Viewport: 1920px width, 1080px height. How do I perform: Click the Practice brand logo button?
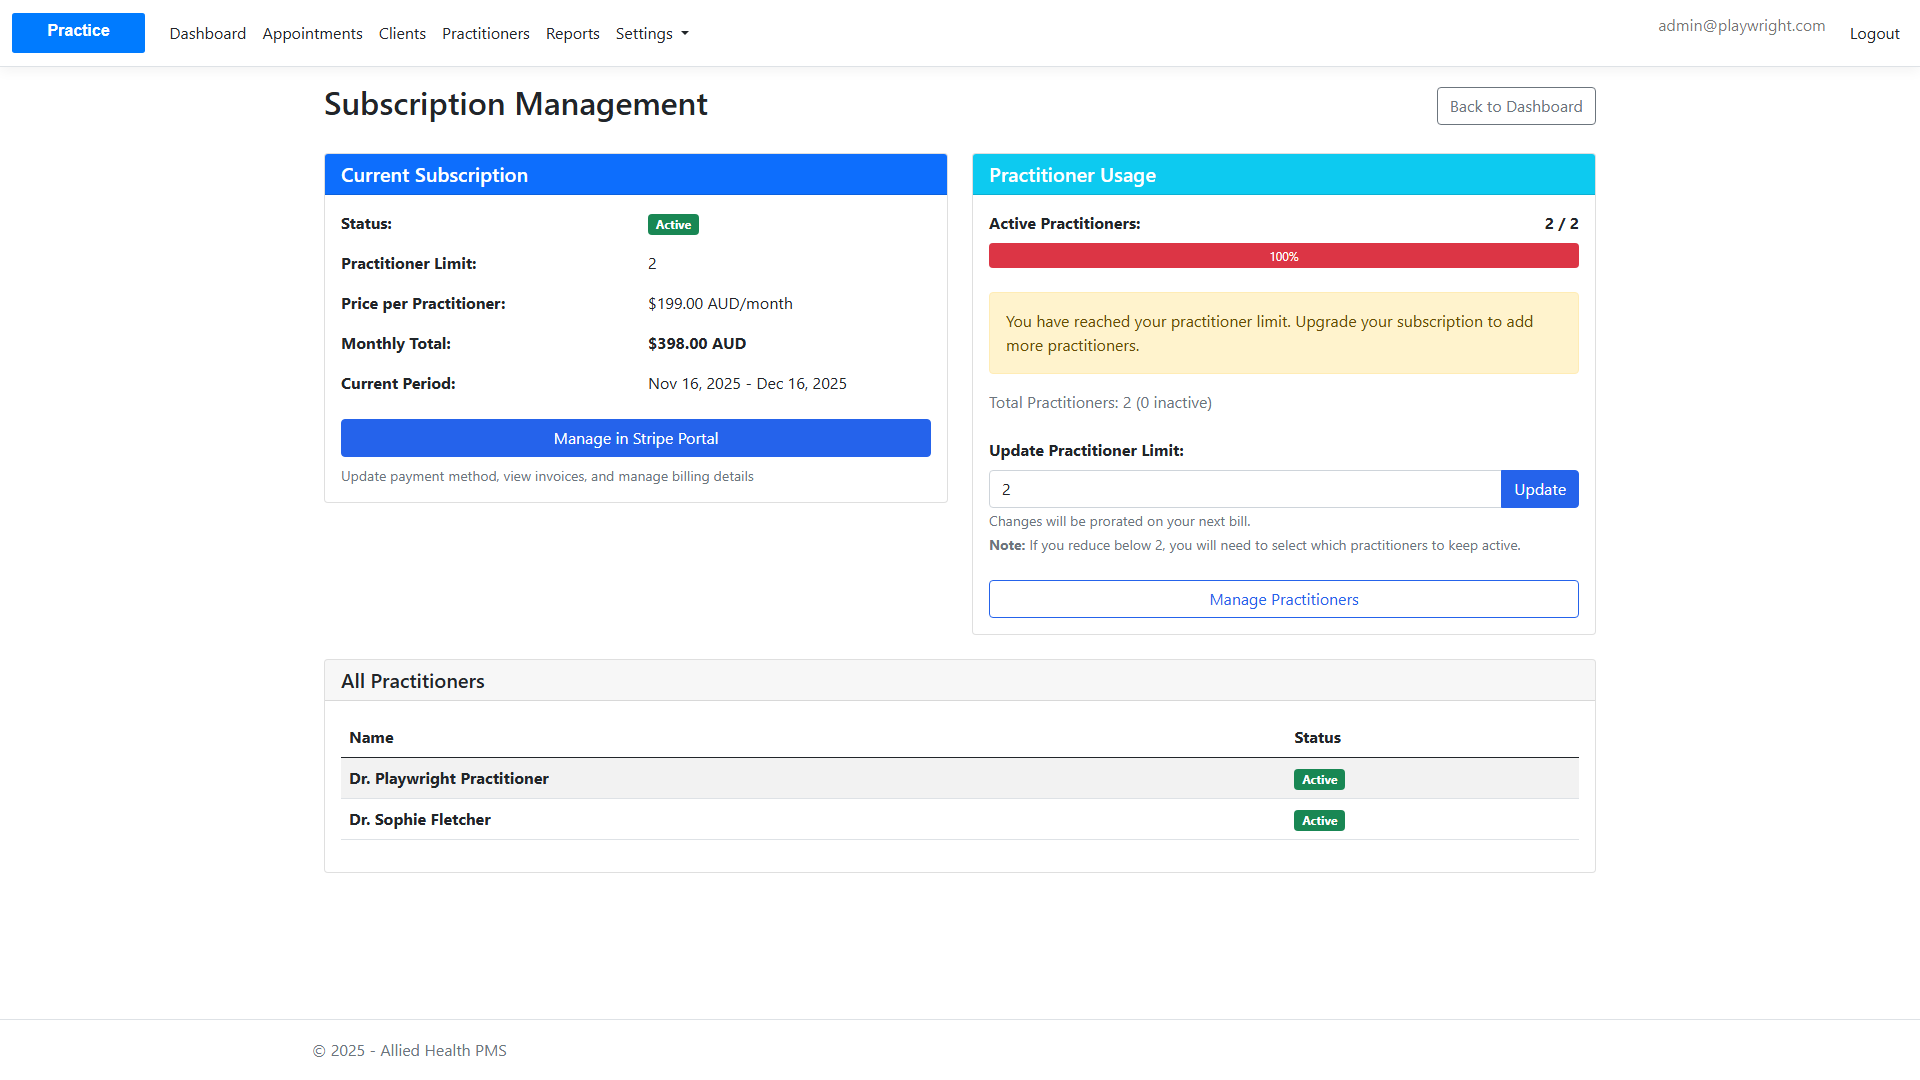[78, 33]
